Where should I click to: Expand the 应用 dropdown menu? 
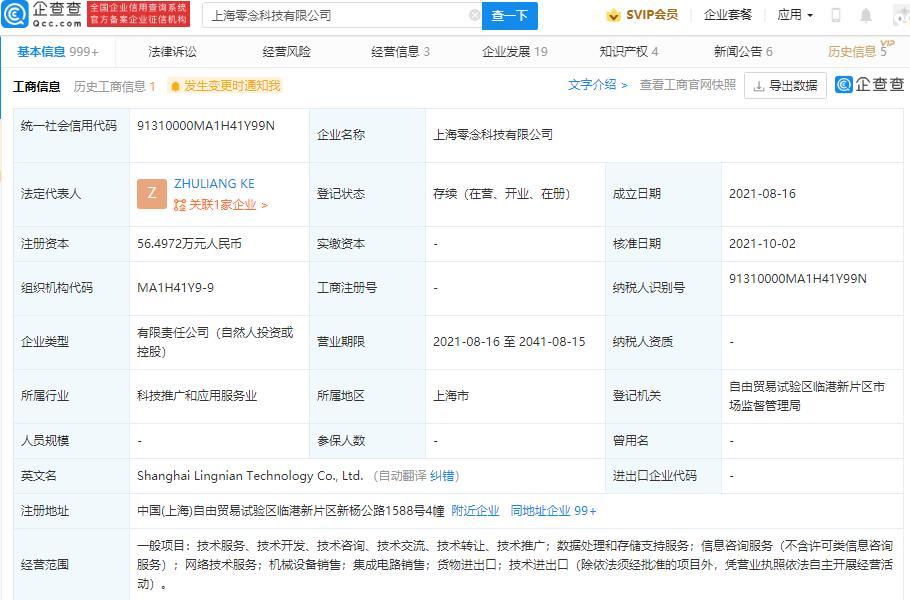pos(795,15)
